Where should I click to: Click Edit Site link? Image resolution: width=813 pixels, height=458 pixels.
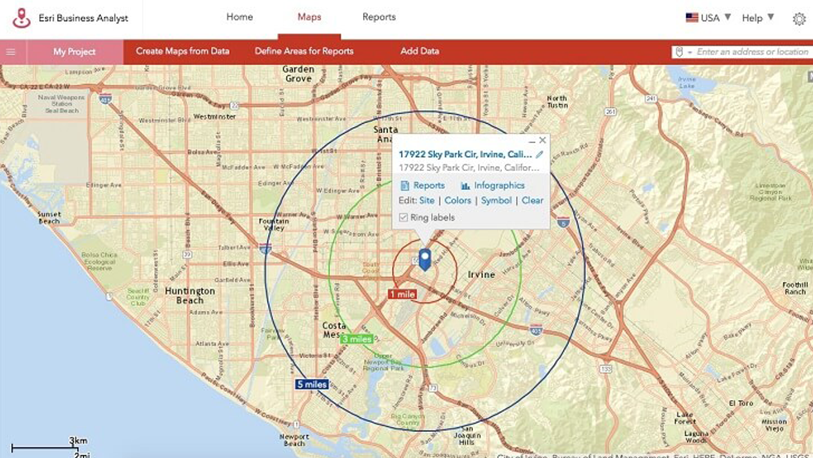pyautogui.click(x=427, y=201)
